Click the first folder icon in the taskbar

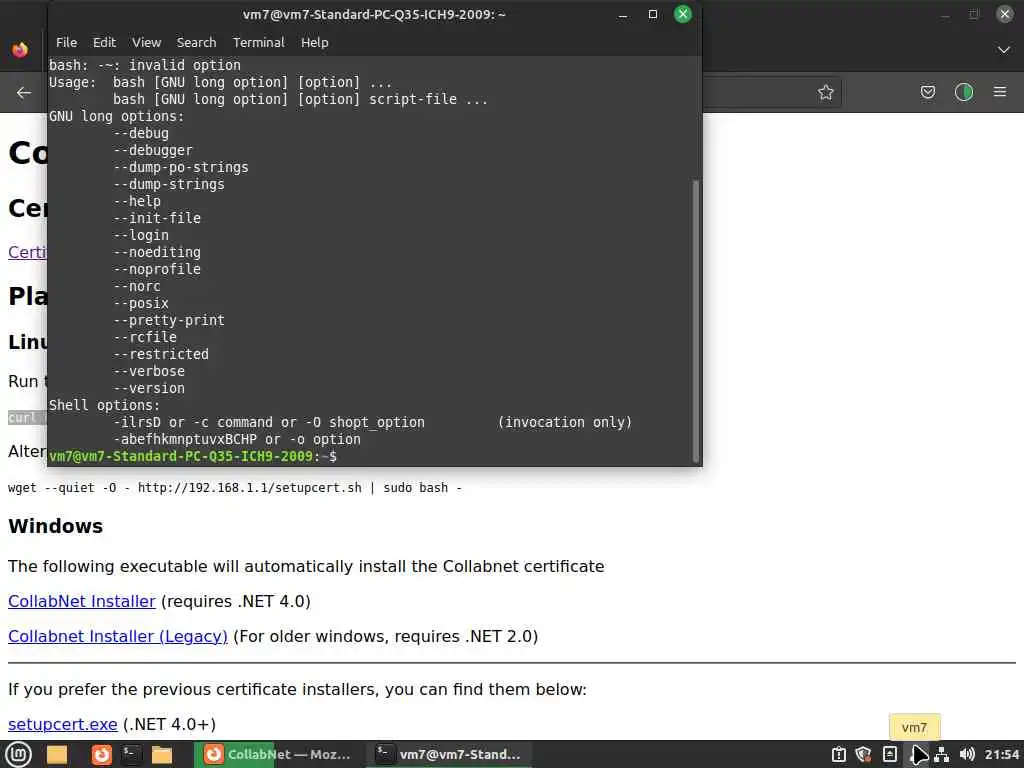click(57, 754)
